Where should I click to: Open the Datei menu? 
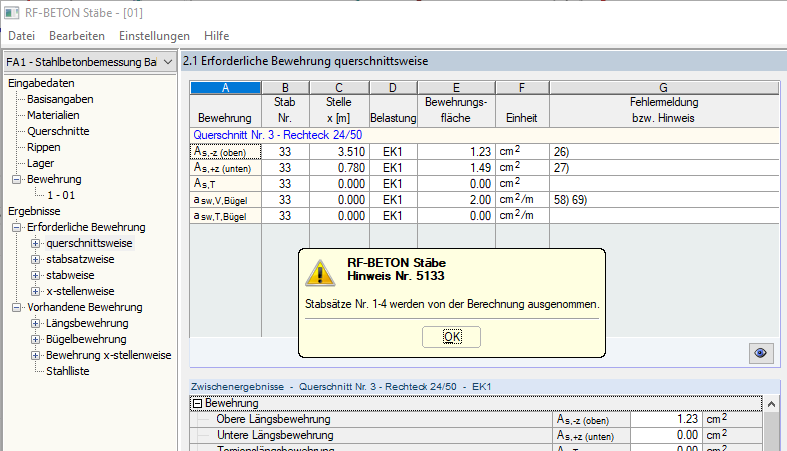click(22, 36)
